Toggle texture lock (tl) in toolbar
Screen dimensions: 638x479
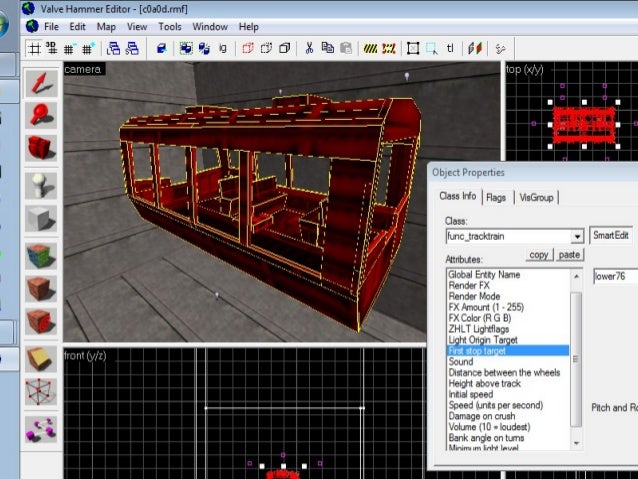[451, 47]
